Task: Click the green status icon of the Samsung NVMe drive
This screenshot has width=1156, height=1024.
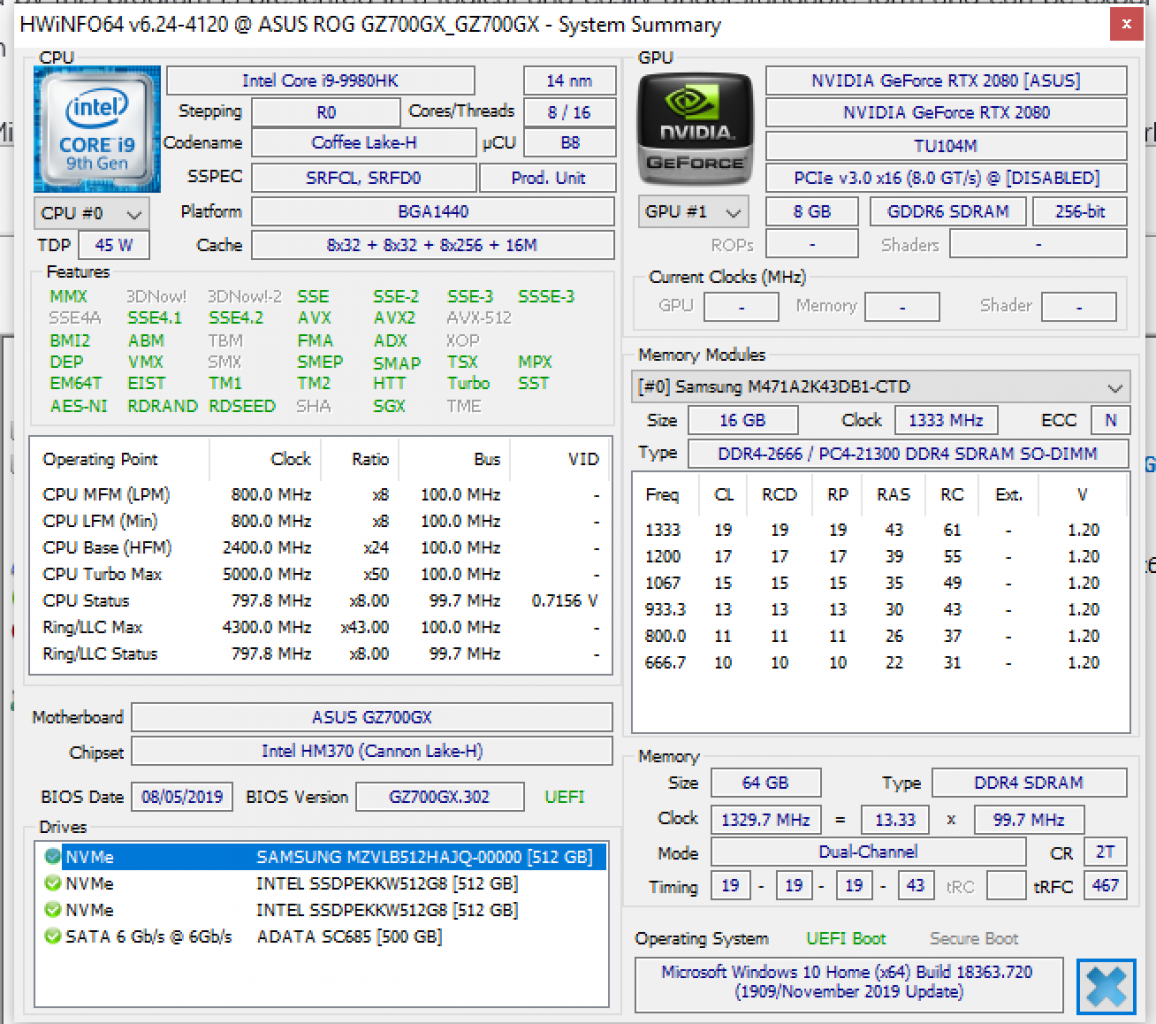Action: tap(52, 857)
